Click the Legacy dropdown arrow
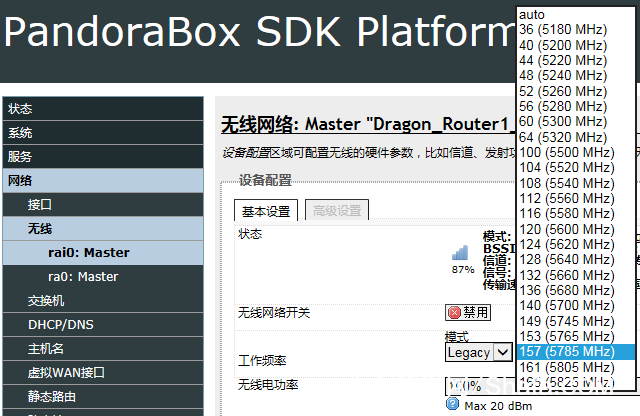Viewport: 640px width, 416px height. click(503, 352)
